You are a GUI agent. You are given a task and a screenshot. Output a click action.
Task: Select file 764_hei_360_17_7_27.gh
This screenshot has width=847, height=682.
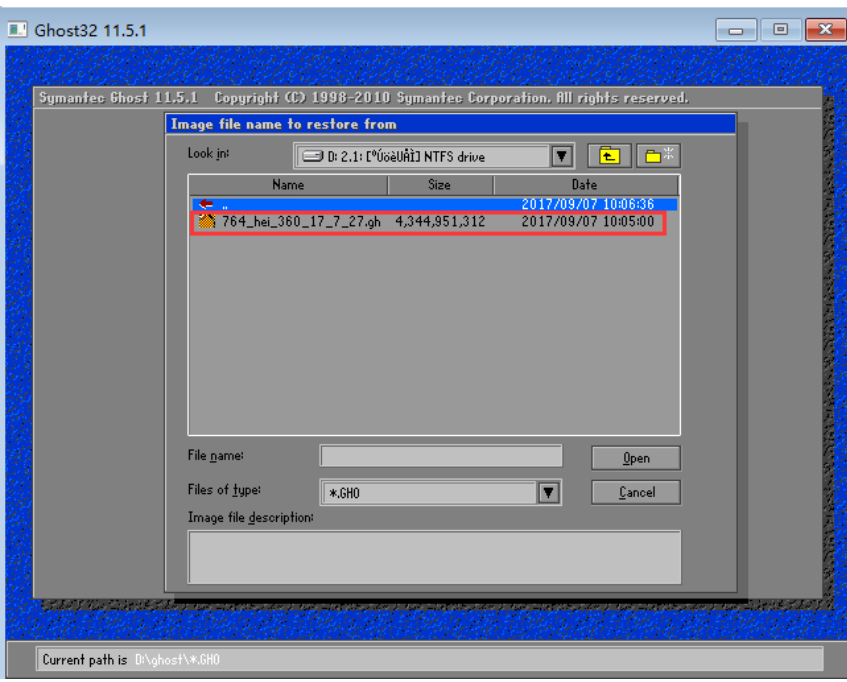[x=301, y=221]
